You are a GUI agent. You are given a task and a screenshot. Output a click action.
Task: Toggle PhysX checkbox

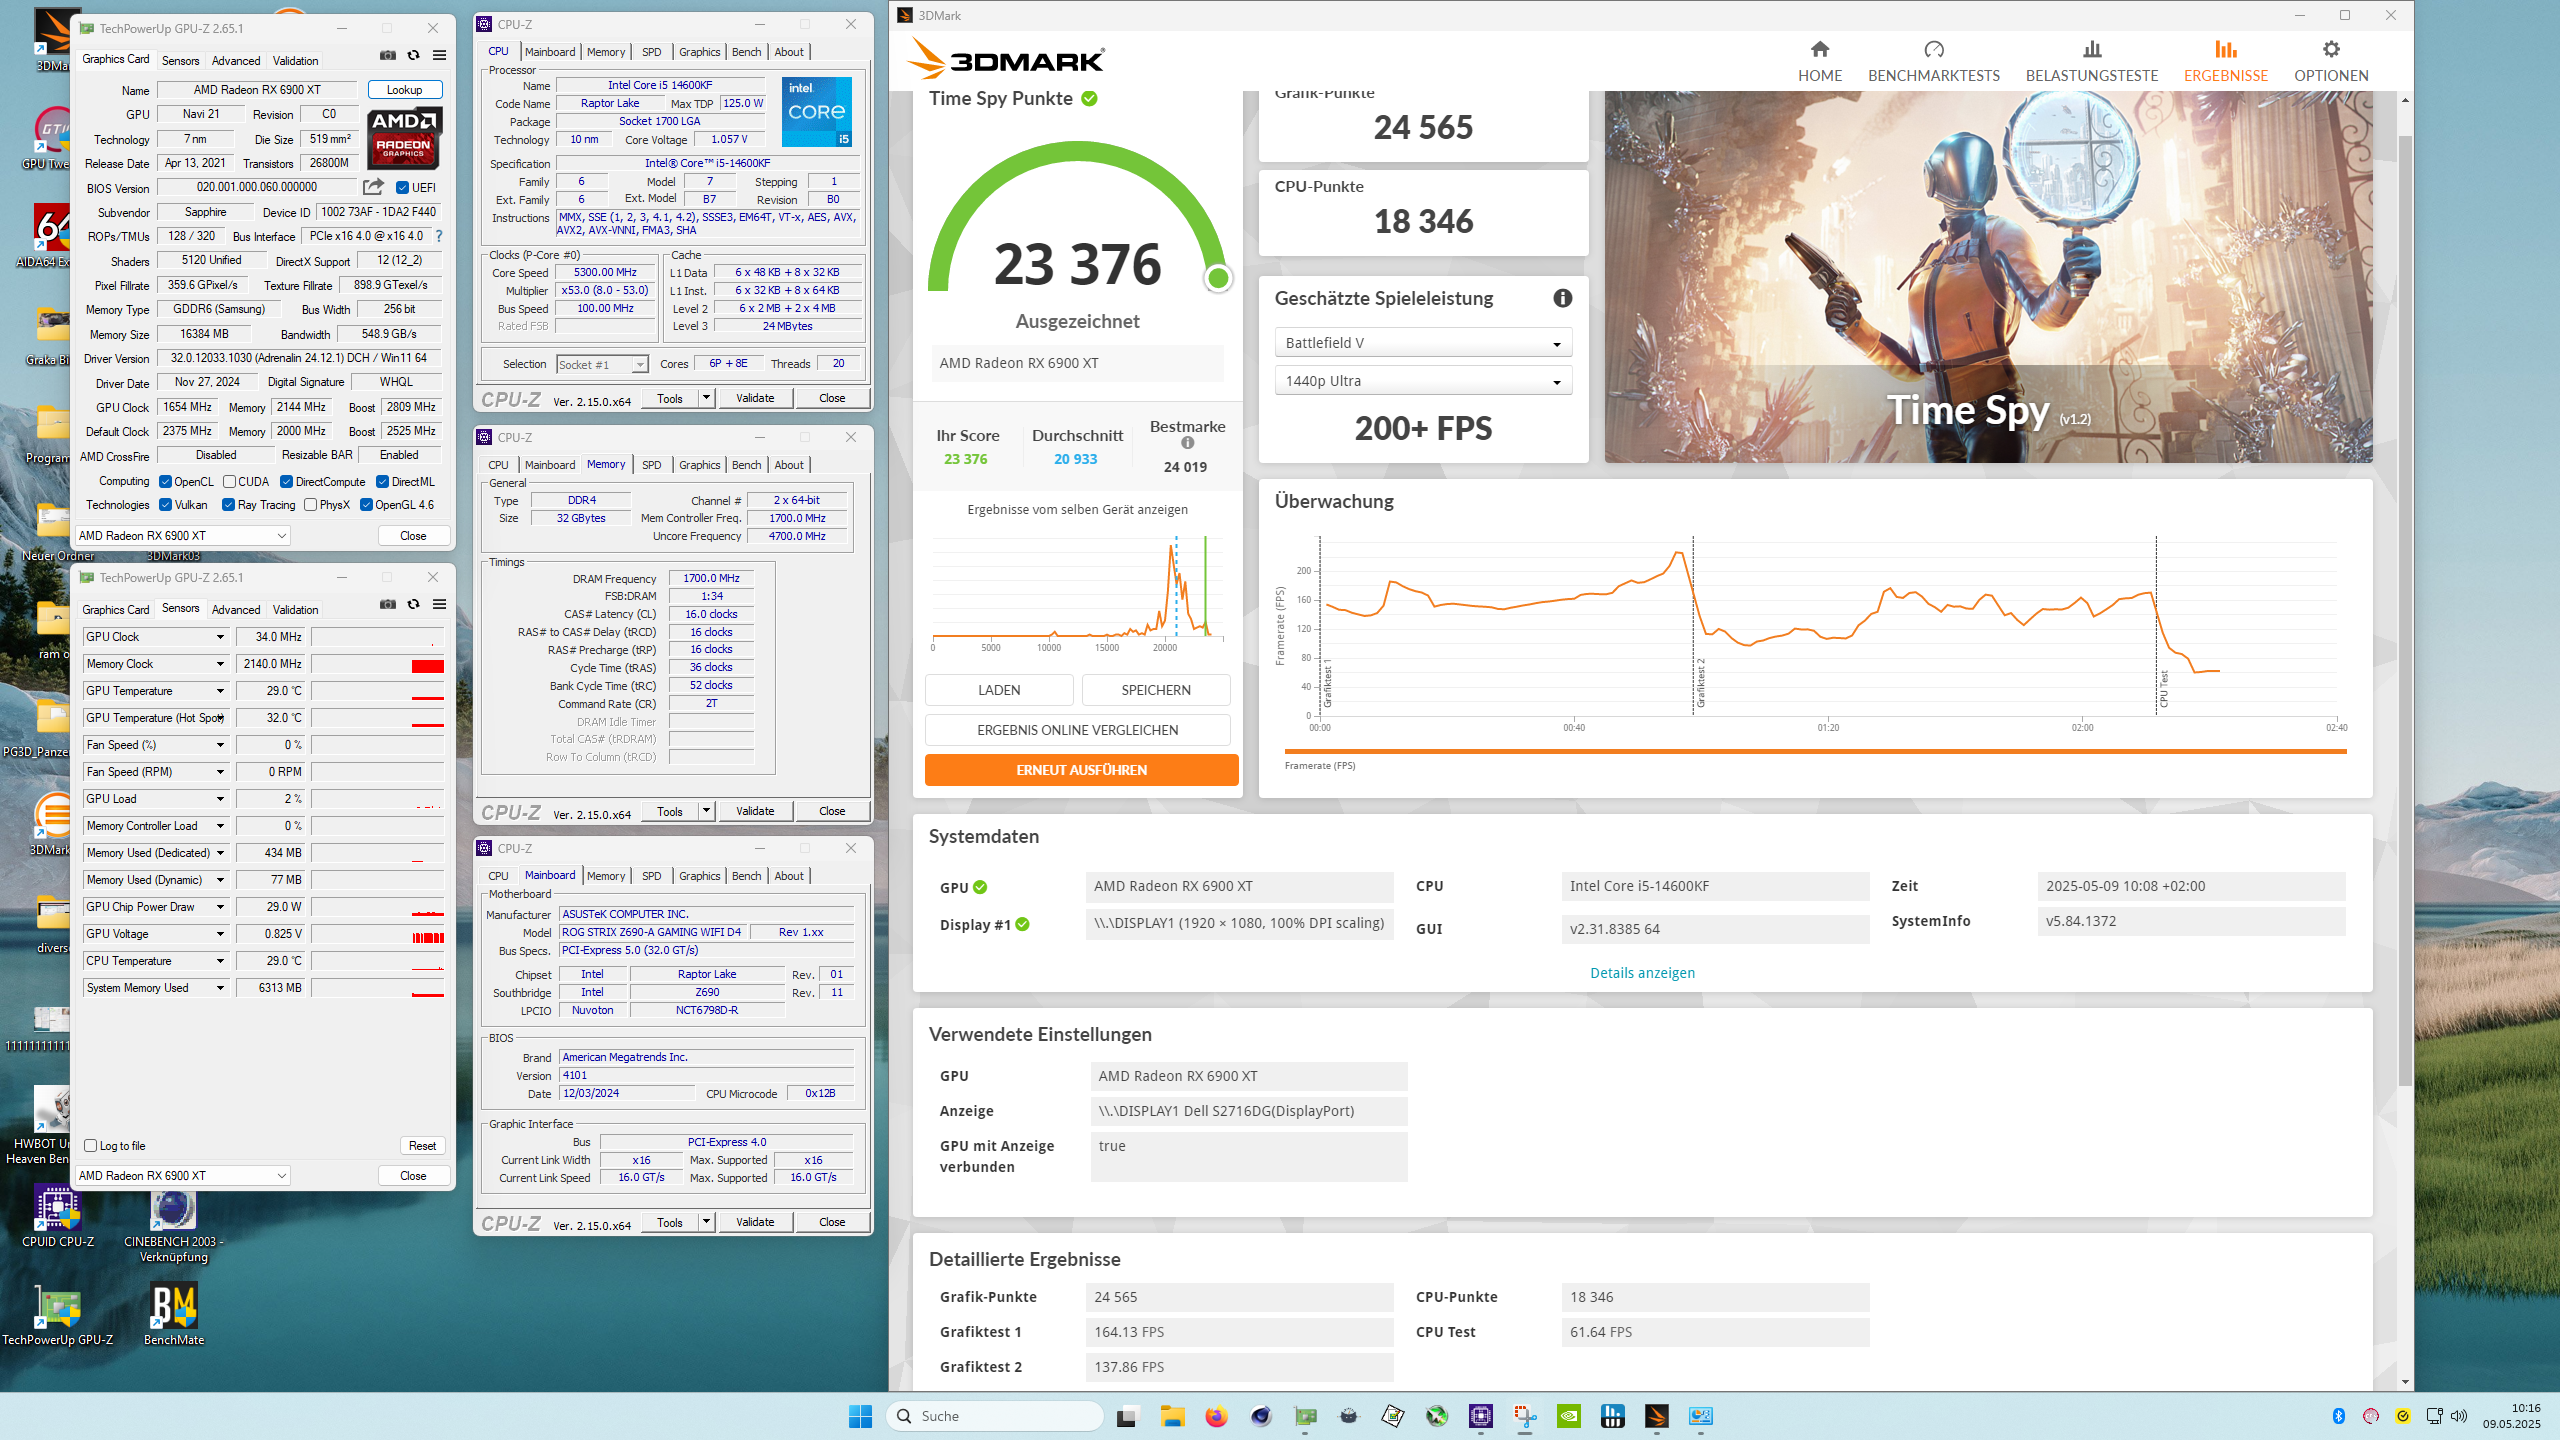pyautogui.click(x=311, y=505)
